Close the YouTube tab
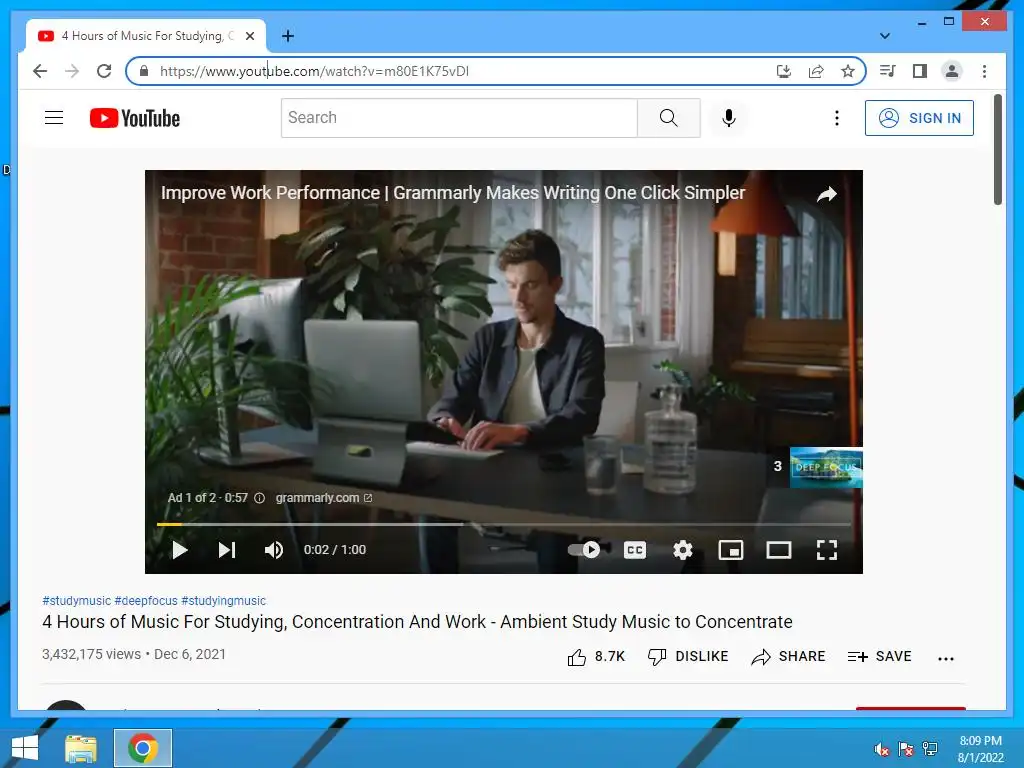1024x768 pixels. pyautogui.click(x=249, y=36)
